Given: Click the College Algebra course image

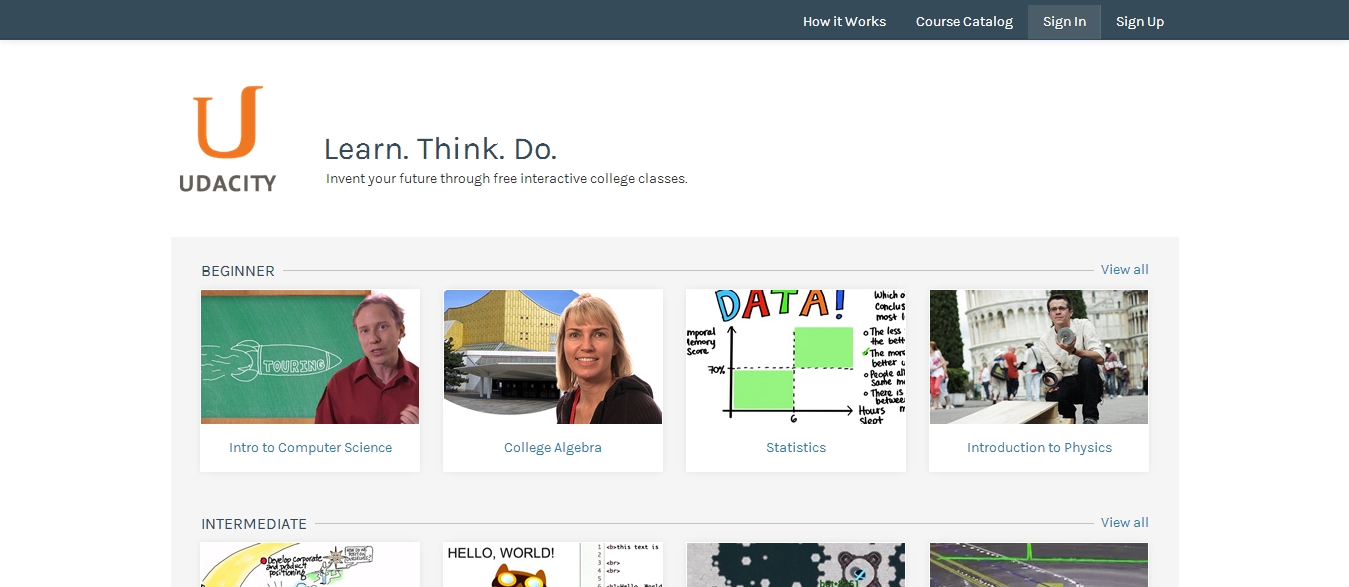Looking at the screenshot, I should coord(553,357).
